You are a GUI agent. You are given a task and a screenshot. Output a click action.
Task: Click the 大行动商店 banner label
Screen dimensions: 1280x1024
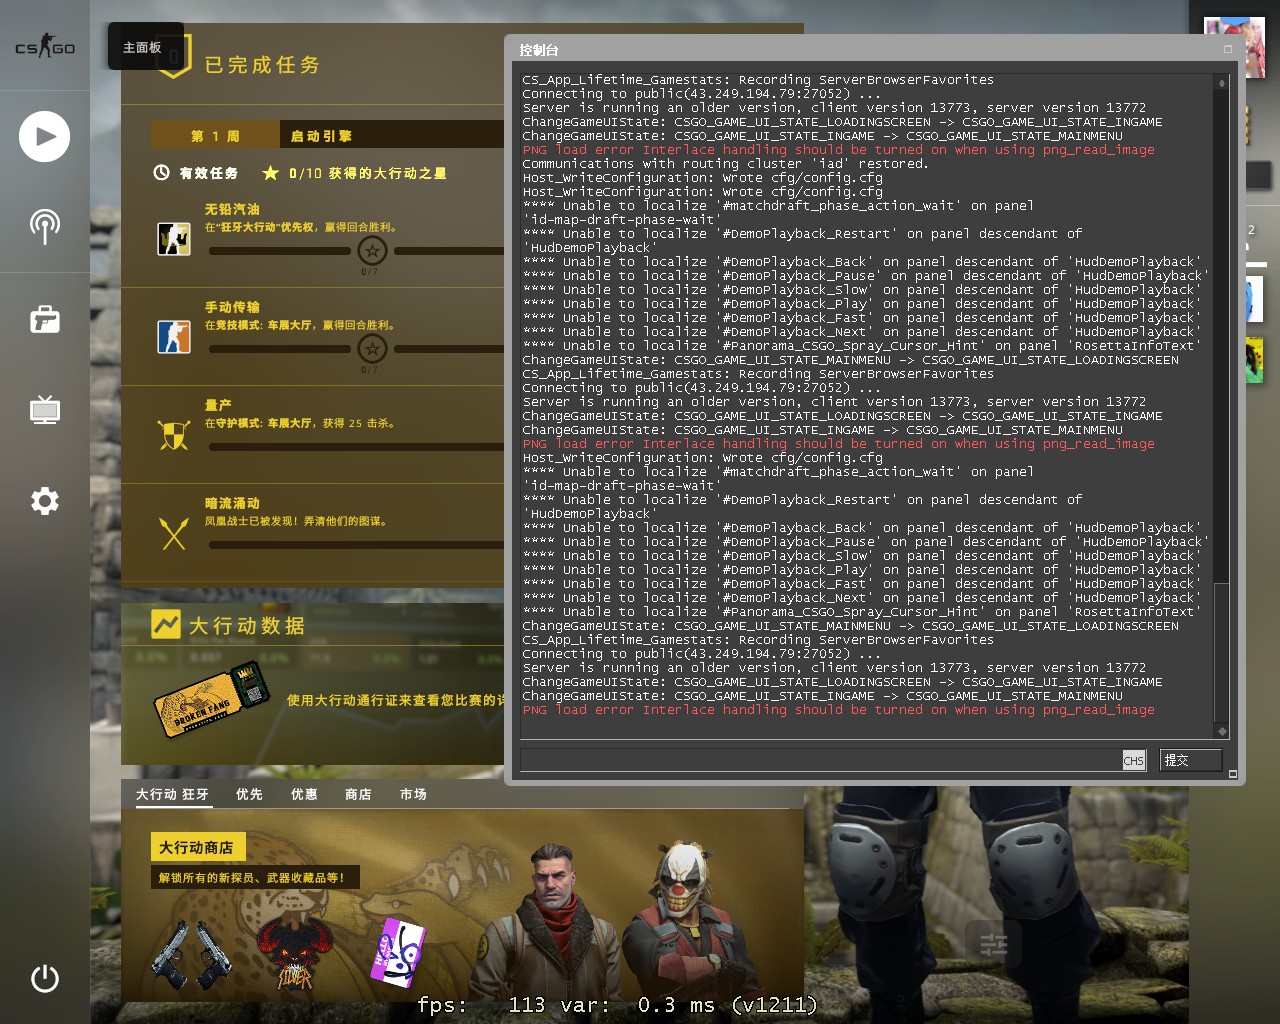pyautogui.click(x=196, y=847)
